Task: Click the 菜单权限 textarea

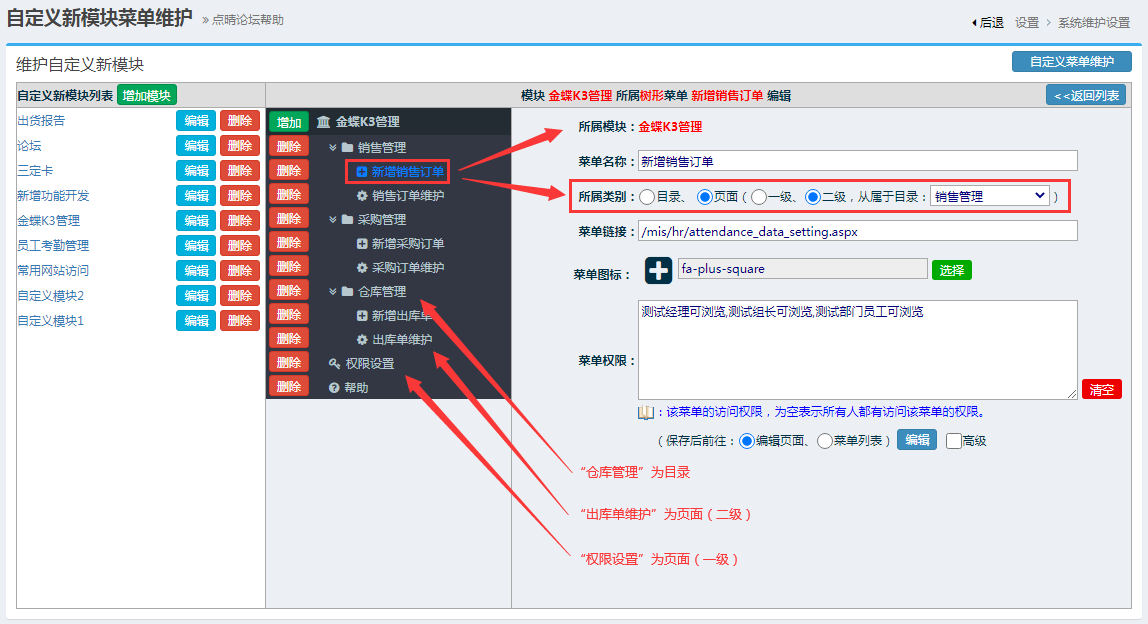Action: pyautogui.click(x=857, y=349)
